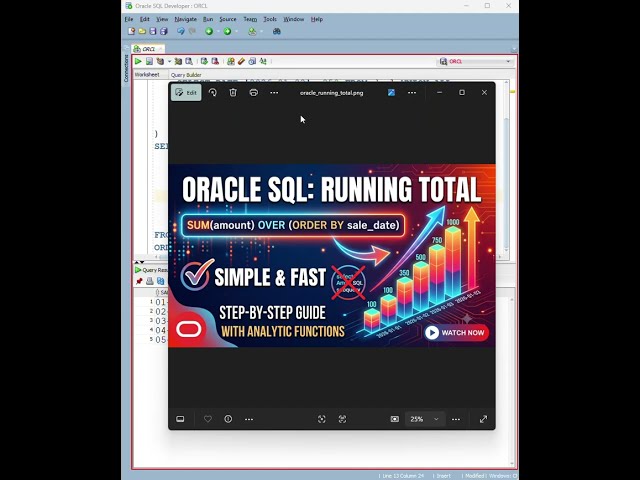Open the Source menu
640x480 pixels.
coord(228,19)
